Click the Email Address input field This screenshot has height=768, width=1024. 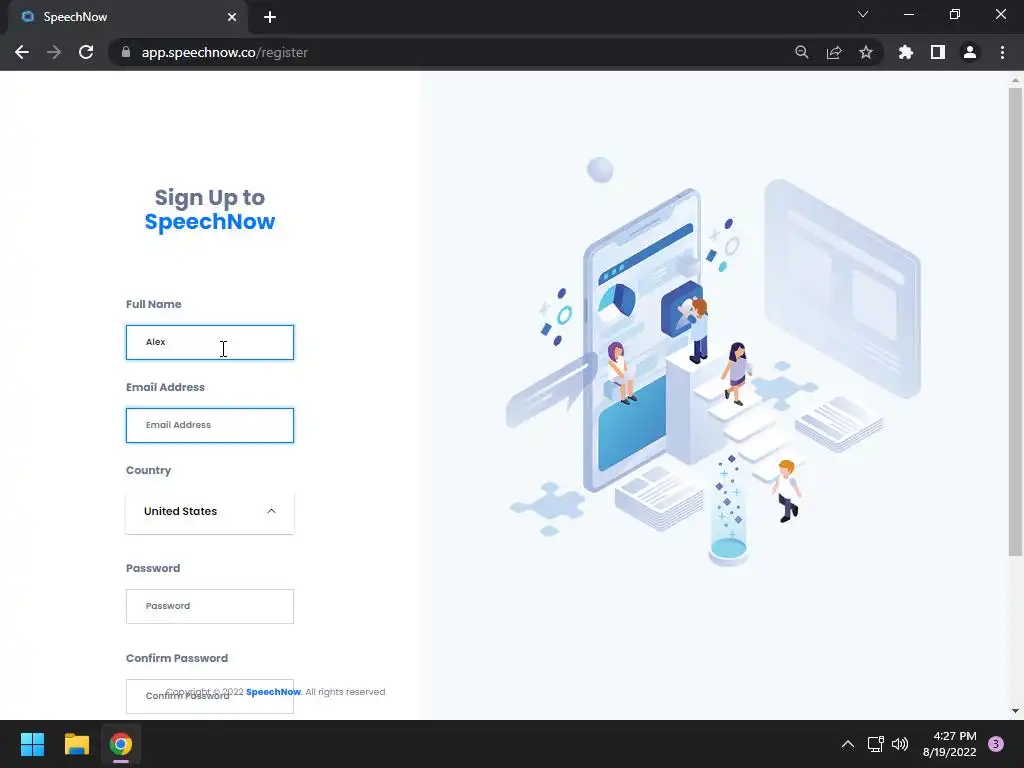(x=210, y=425)
